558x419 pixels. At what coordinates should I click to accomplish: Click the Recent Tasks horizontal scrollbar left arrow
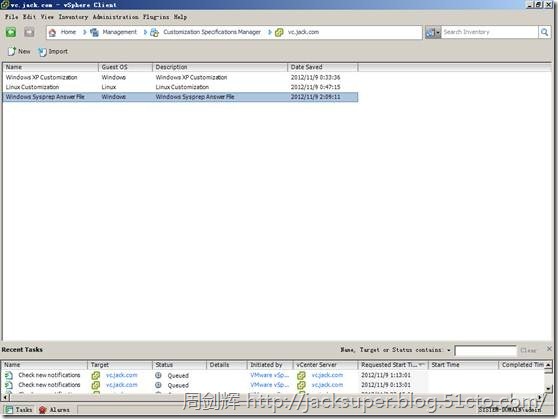point(5,397)
